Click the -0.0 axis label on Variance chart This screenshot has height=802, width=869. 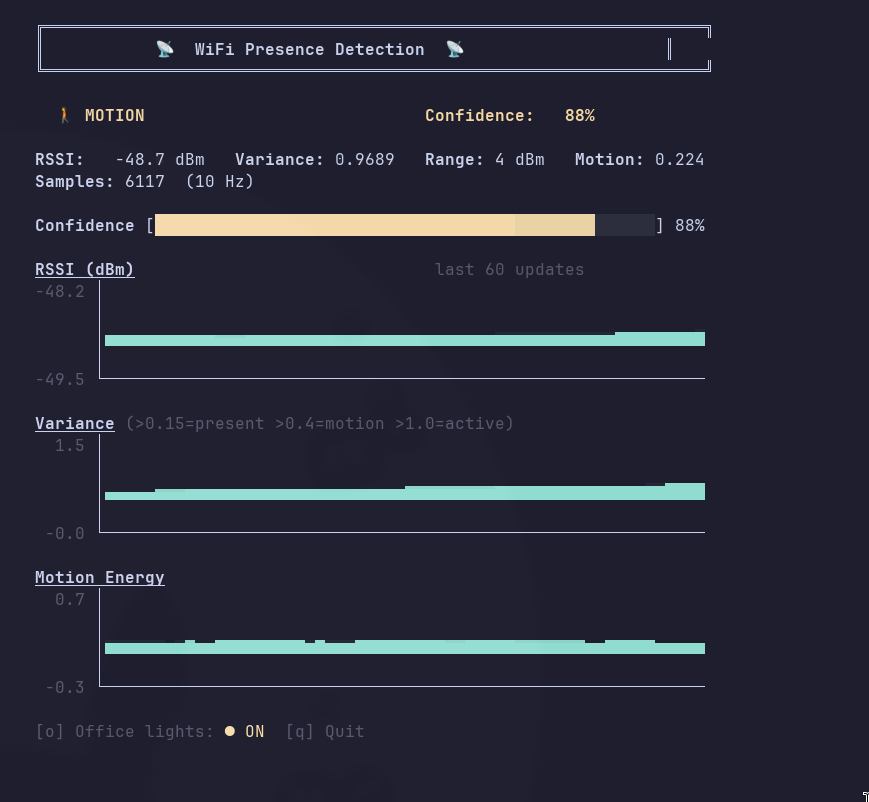[65, 534]
